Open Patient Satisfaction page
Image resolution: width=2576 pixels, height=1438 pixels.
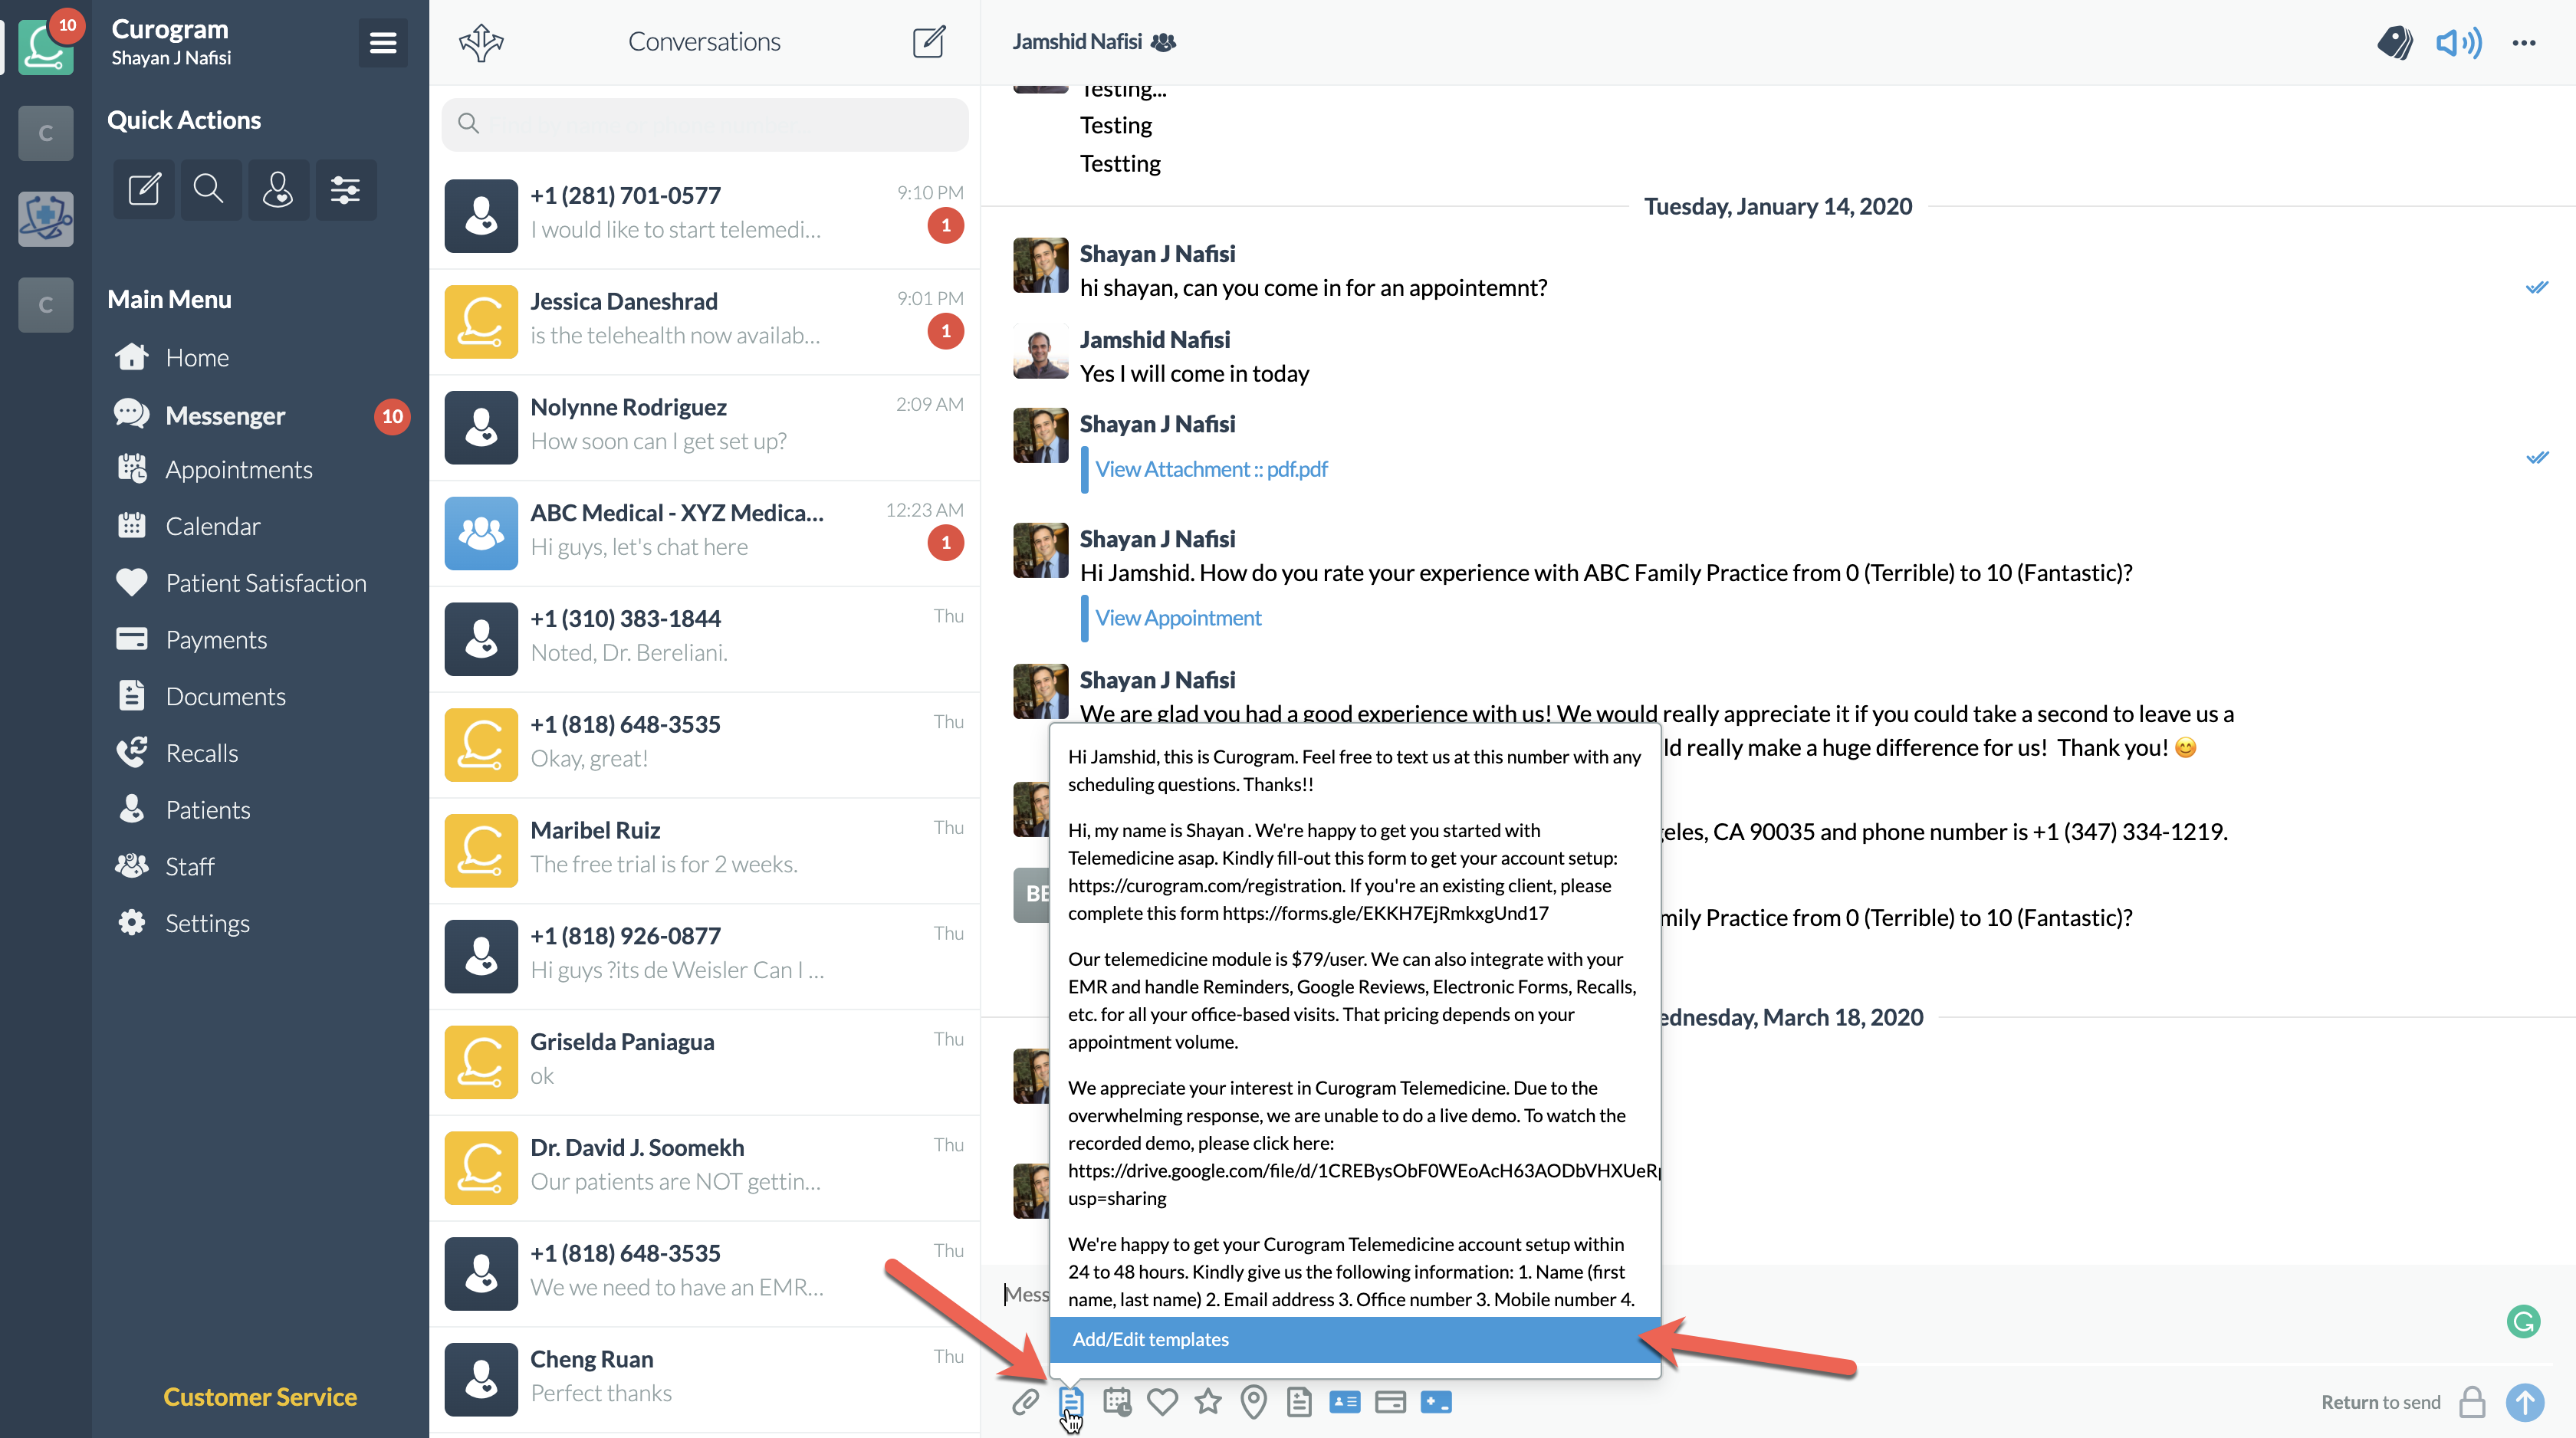[x=265, y=583]
